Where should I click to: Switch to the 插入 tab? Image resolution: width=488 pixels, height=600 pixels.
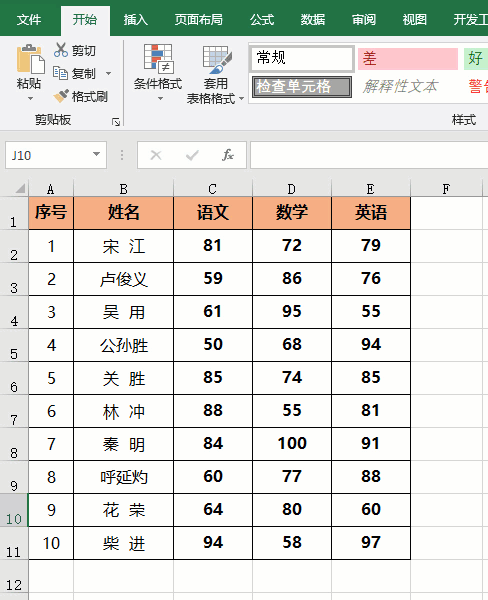(x=135, y=19)
